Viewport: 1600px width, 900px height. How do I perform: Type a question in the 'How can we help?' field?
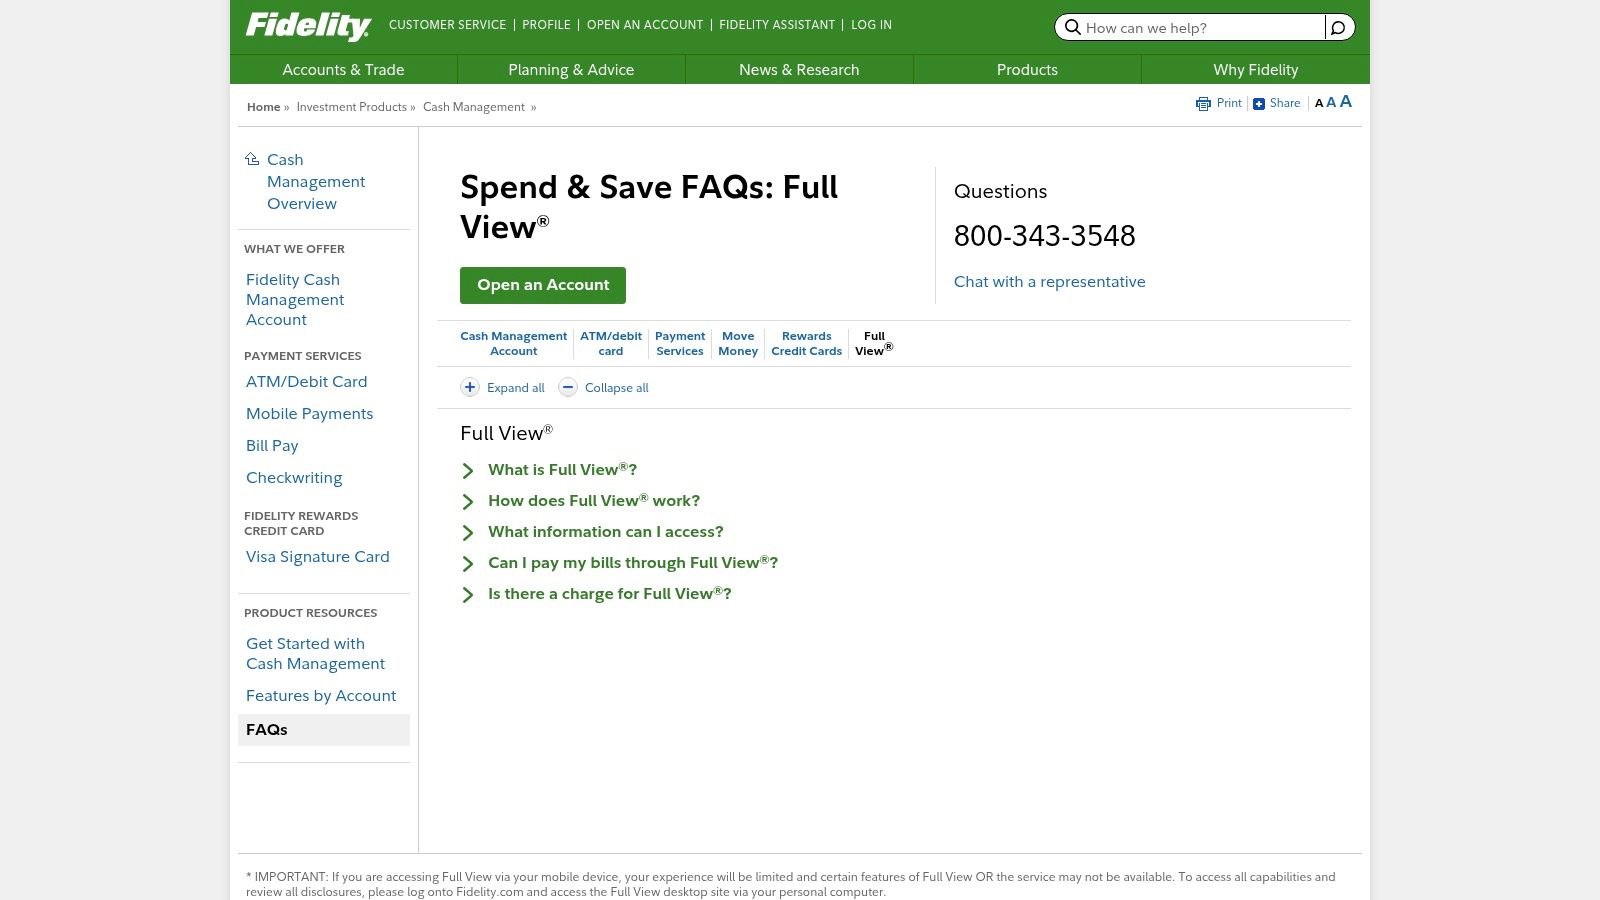tap(1200, 27)
